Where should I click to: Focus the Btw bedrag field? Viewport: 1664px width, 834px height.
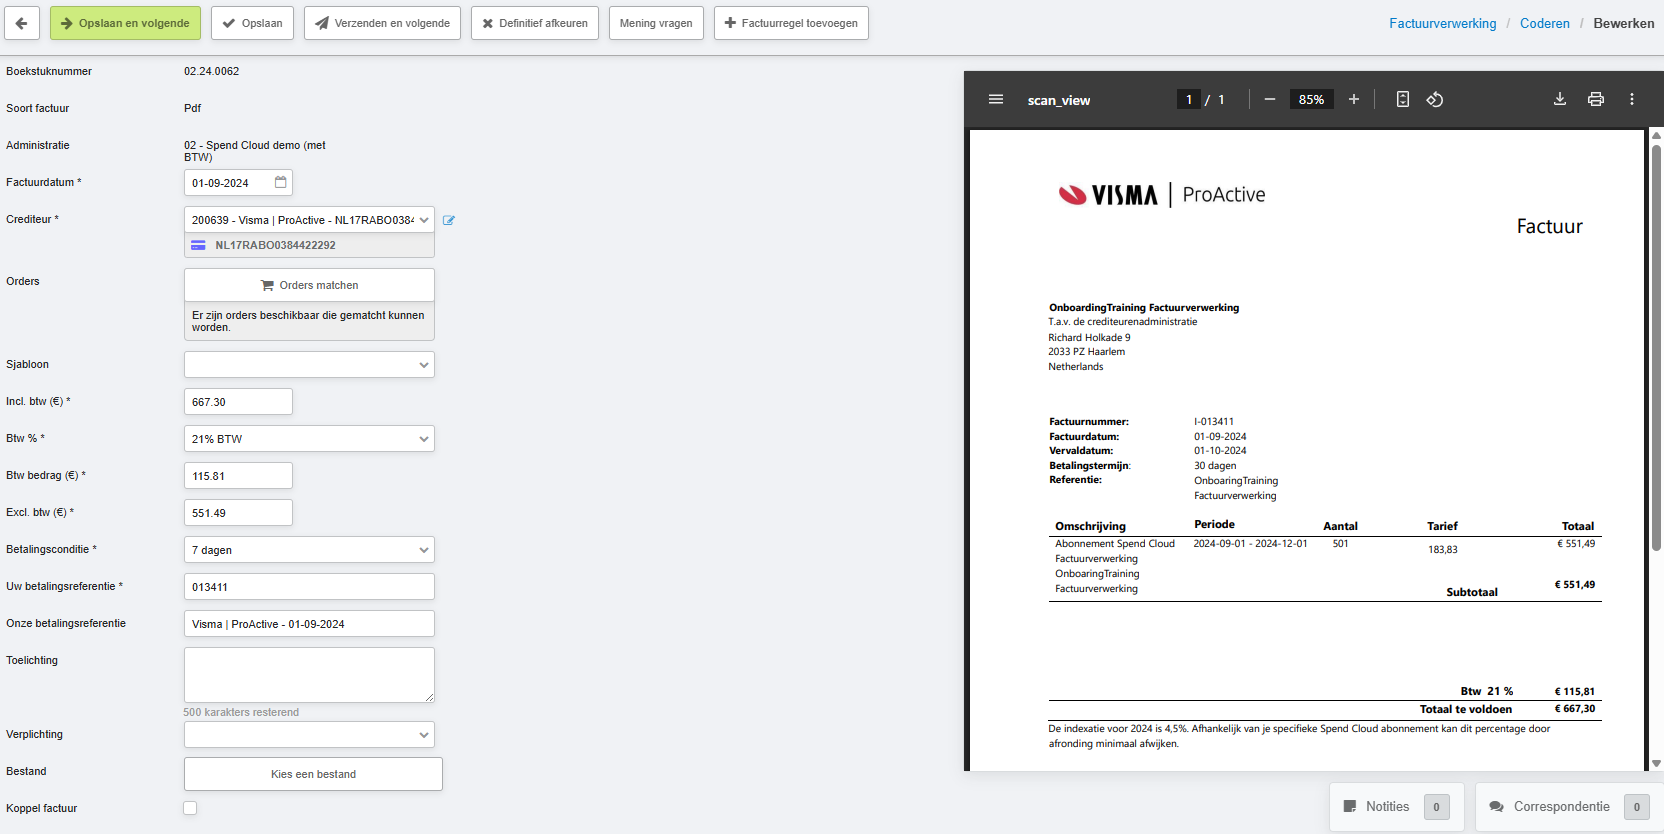(x=238, y=476)
